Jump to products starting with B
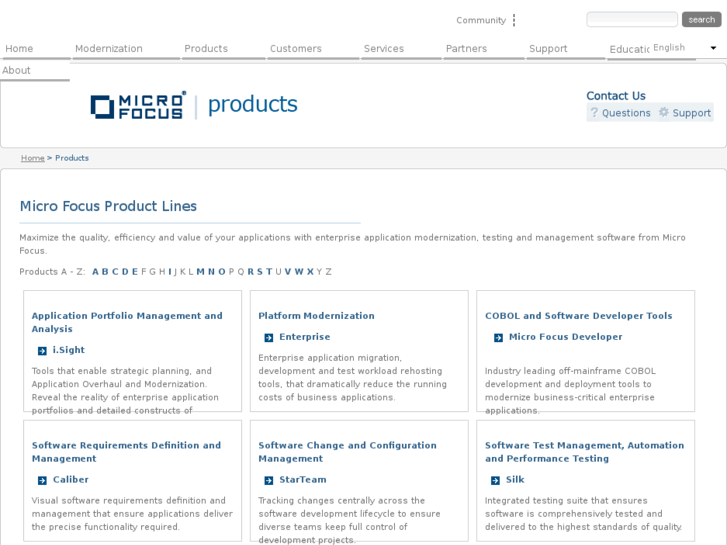Viewport: 727px width, 545px height. 105,272
